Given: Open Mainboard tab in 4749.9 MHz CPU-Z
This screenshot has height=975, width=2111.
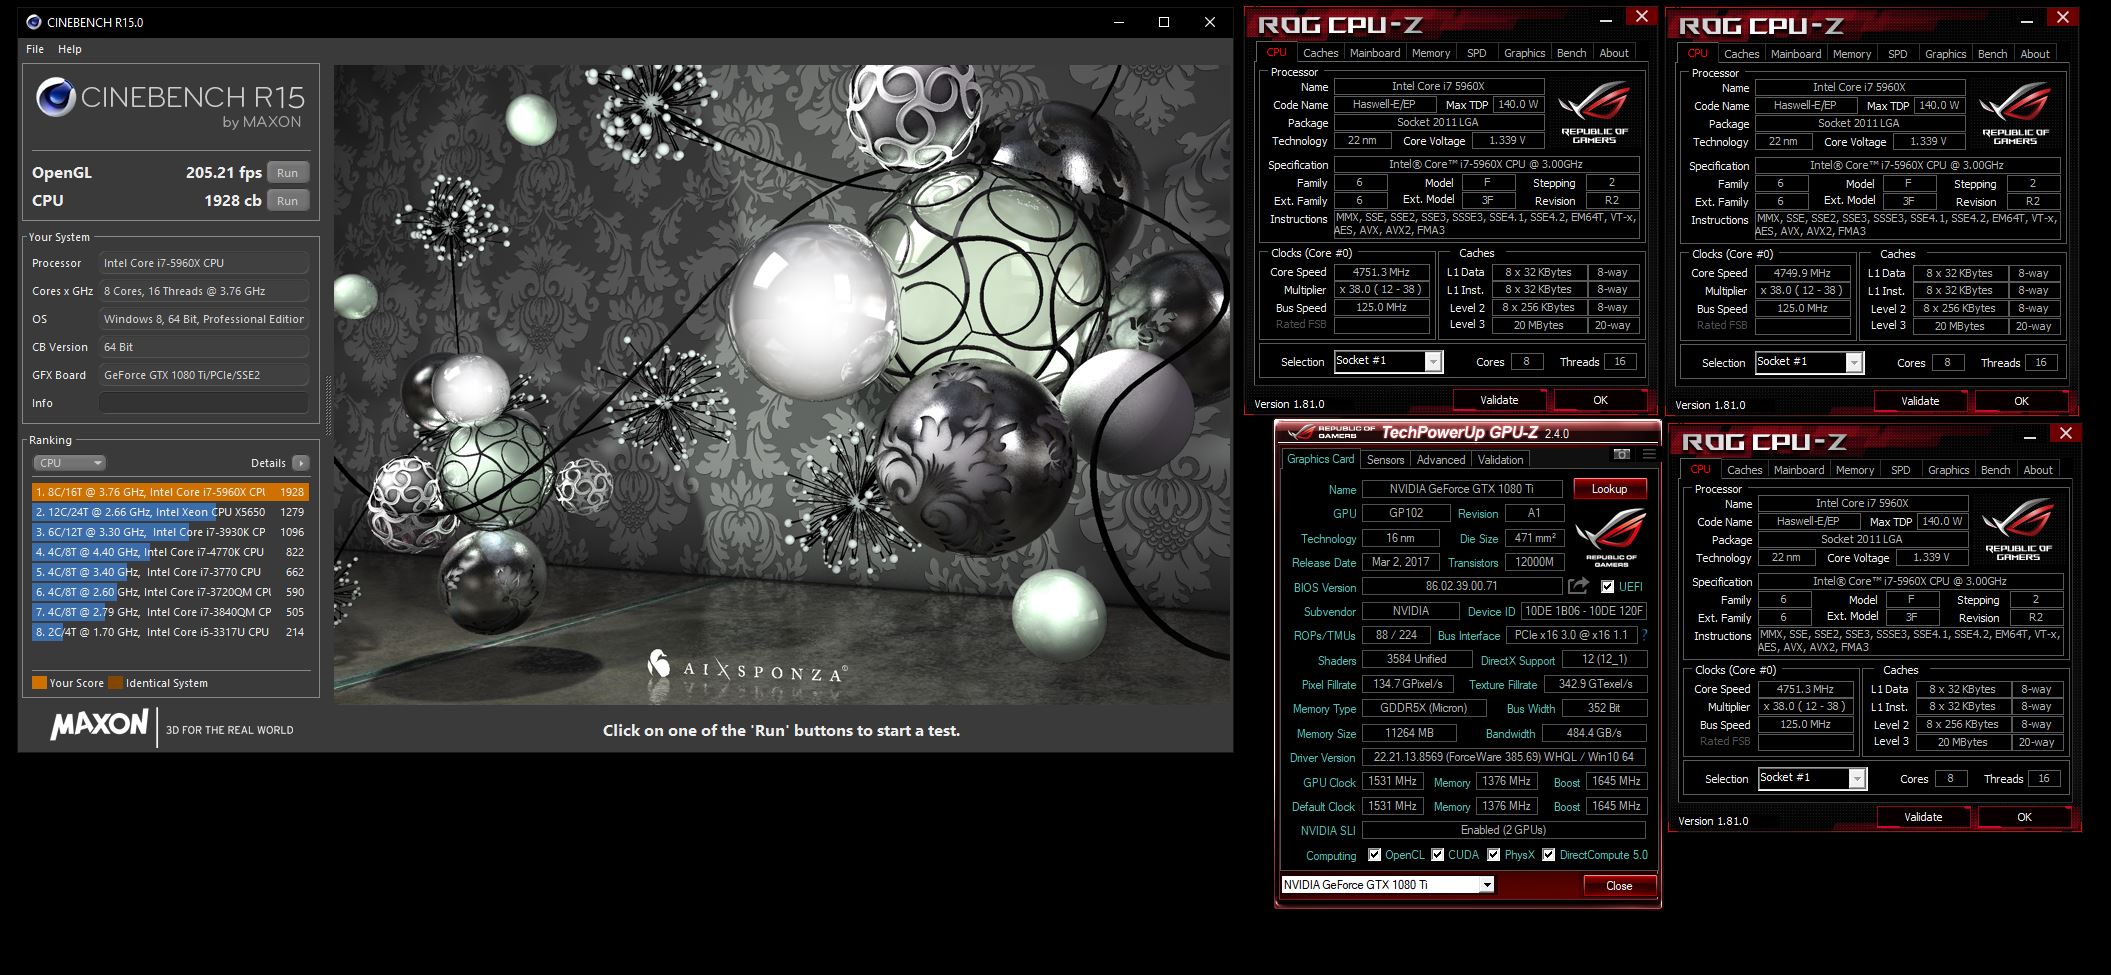Looking at the screenshot, I should pyautogui.click(x=1796, y=54).
